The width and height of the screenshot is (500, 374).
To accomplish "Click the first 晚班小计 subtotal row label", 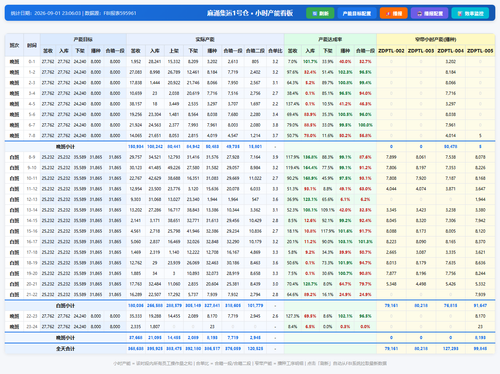I will click(x=65, y=147).
